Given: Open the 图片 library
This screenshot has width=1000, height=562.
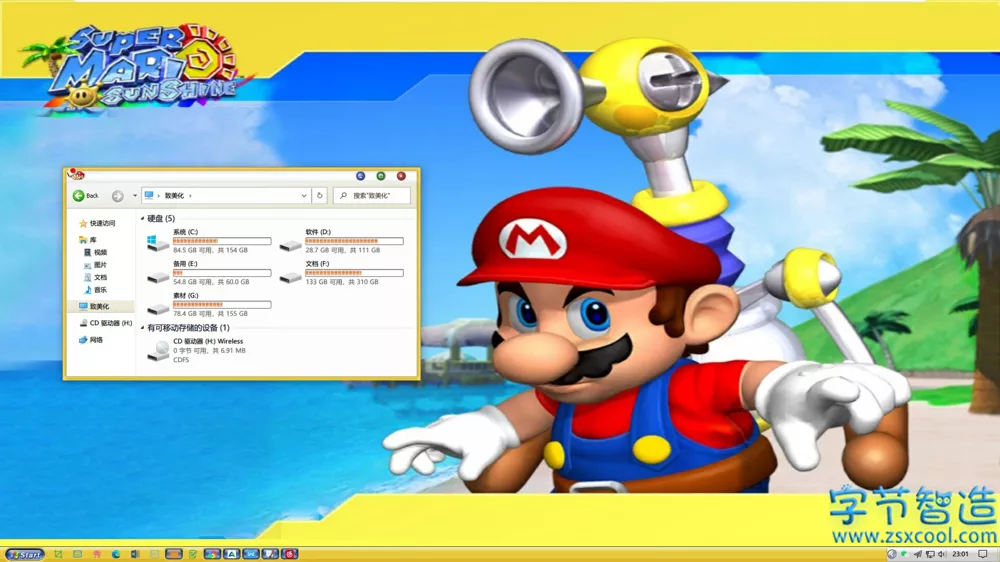Looking at the screenshot, I should (96, 265).
